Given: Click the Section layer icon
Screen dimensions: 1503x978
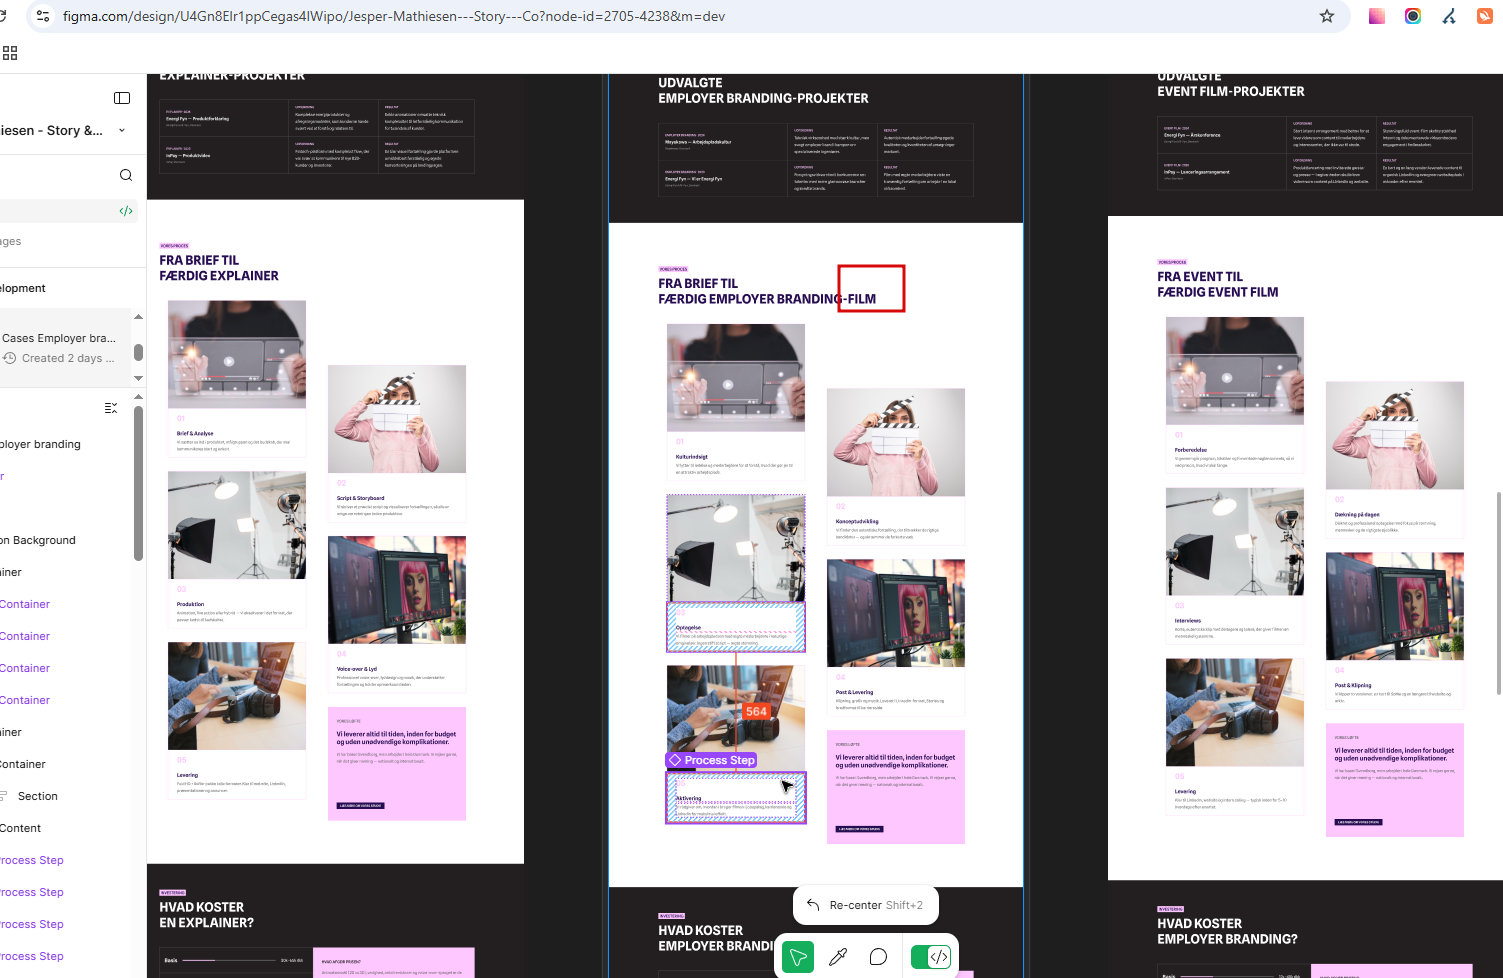Looking at the screenshot, I should click(x=3, y=796).
